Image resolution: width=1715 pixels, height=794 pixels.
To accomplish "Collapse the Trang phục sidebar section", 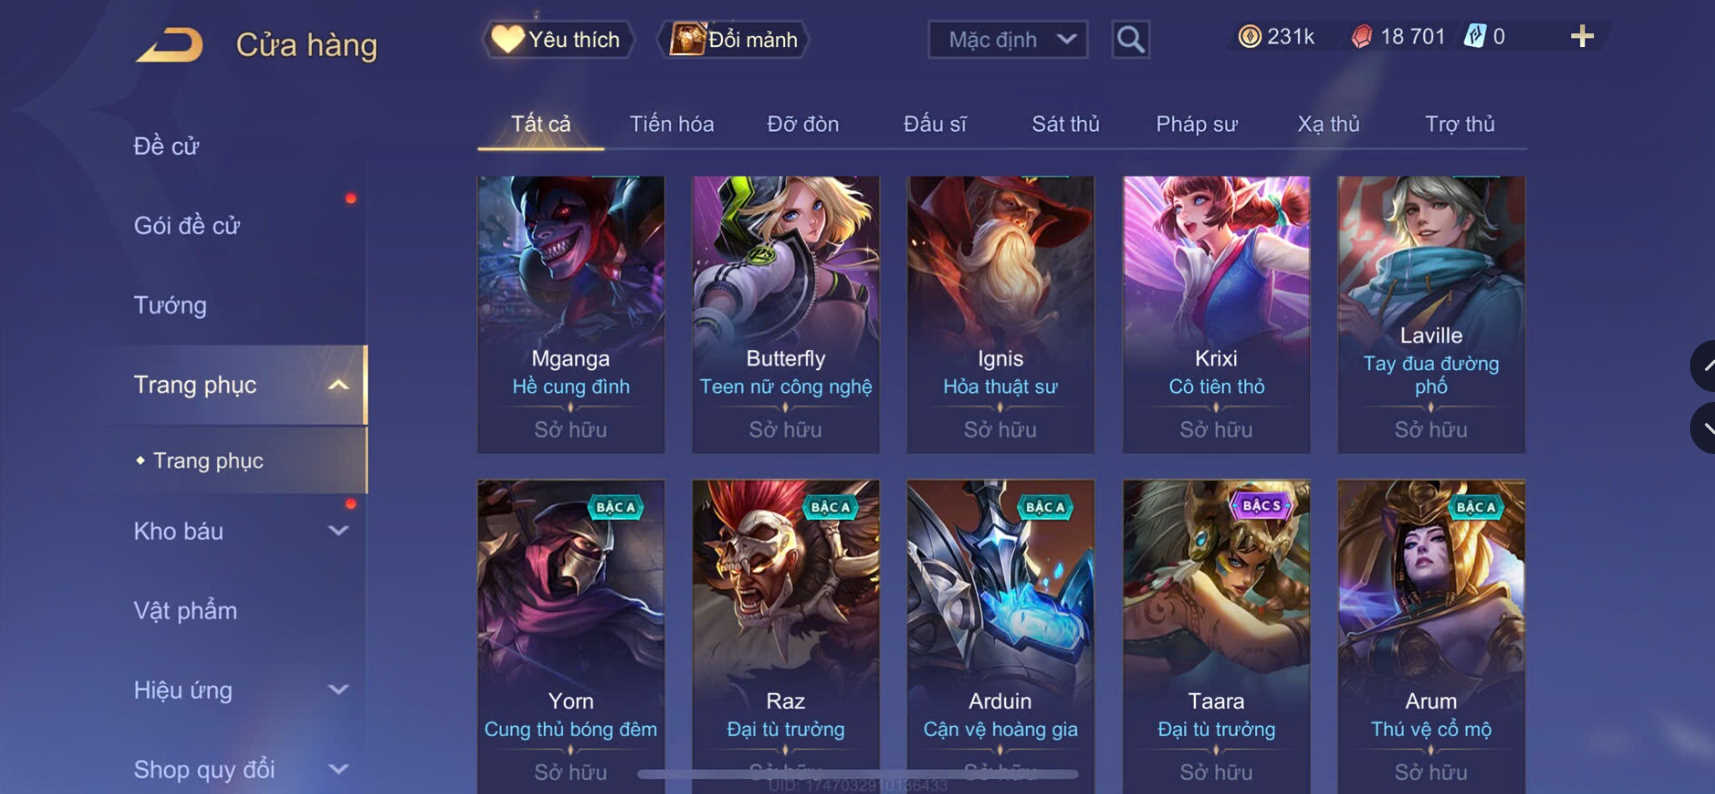I will click(339, 385).
